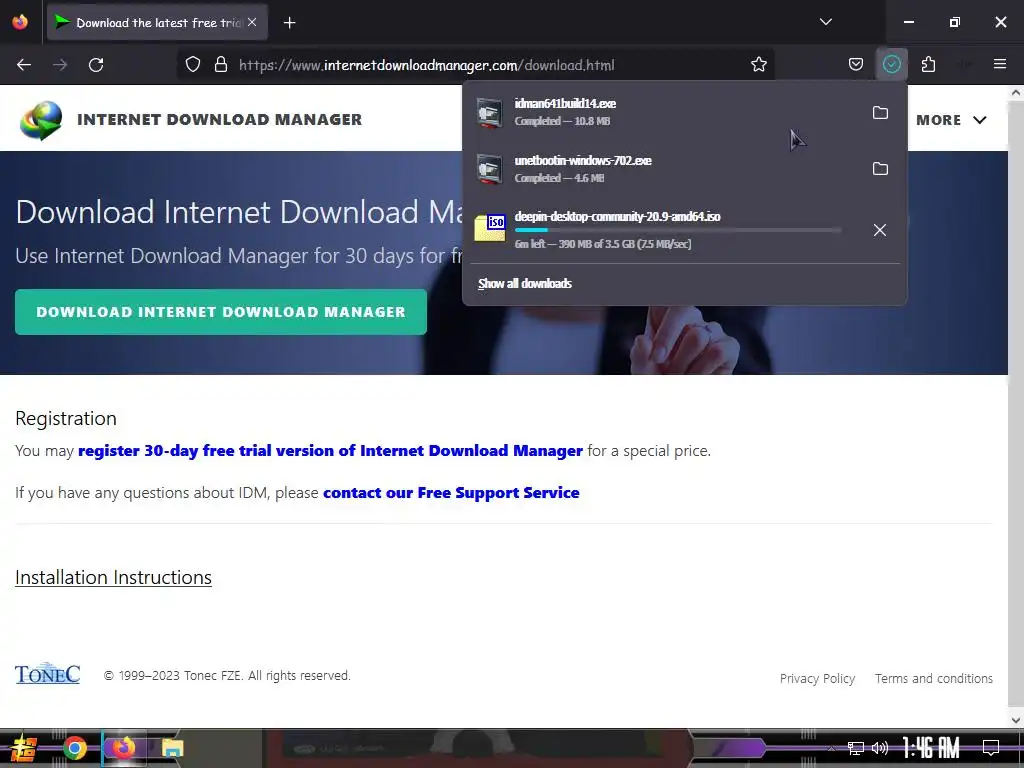Screen dimensions: 1024x768
Task: Click the Firefox logo icon in title bar
Action: coord(20,22)
